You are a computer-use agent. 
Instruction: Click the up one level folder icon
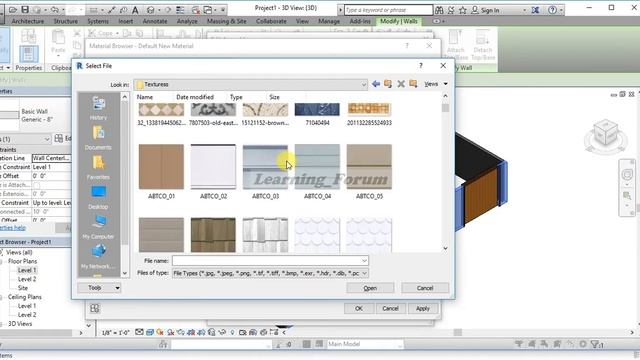[x=388, y=84]
